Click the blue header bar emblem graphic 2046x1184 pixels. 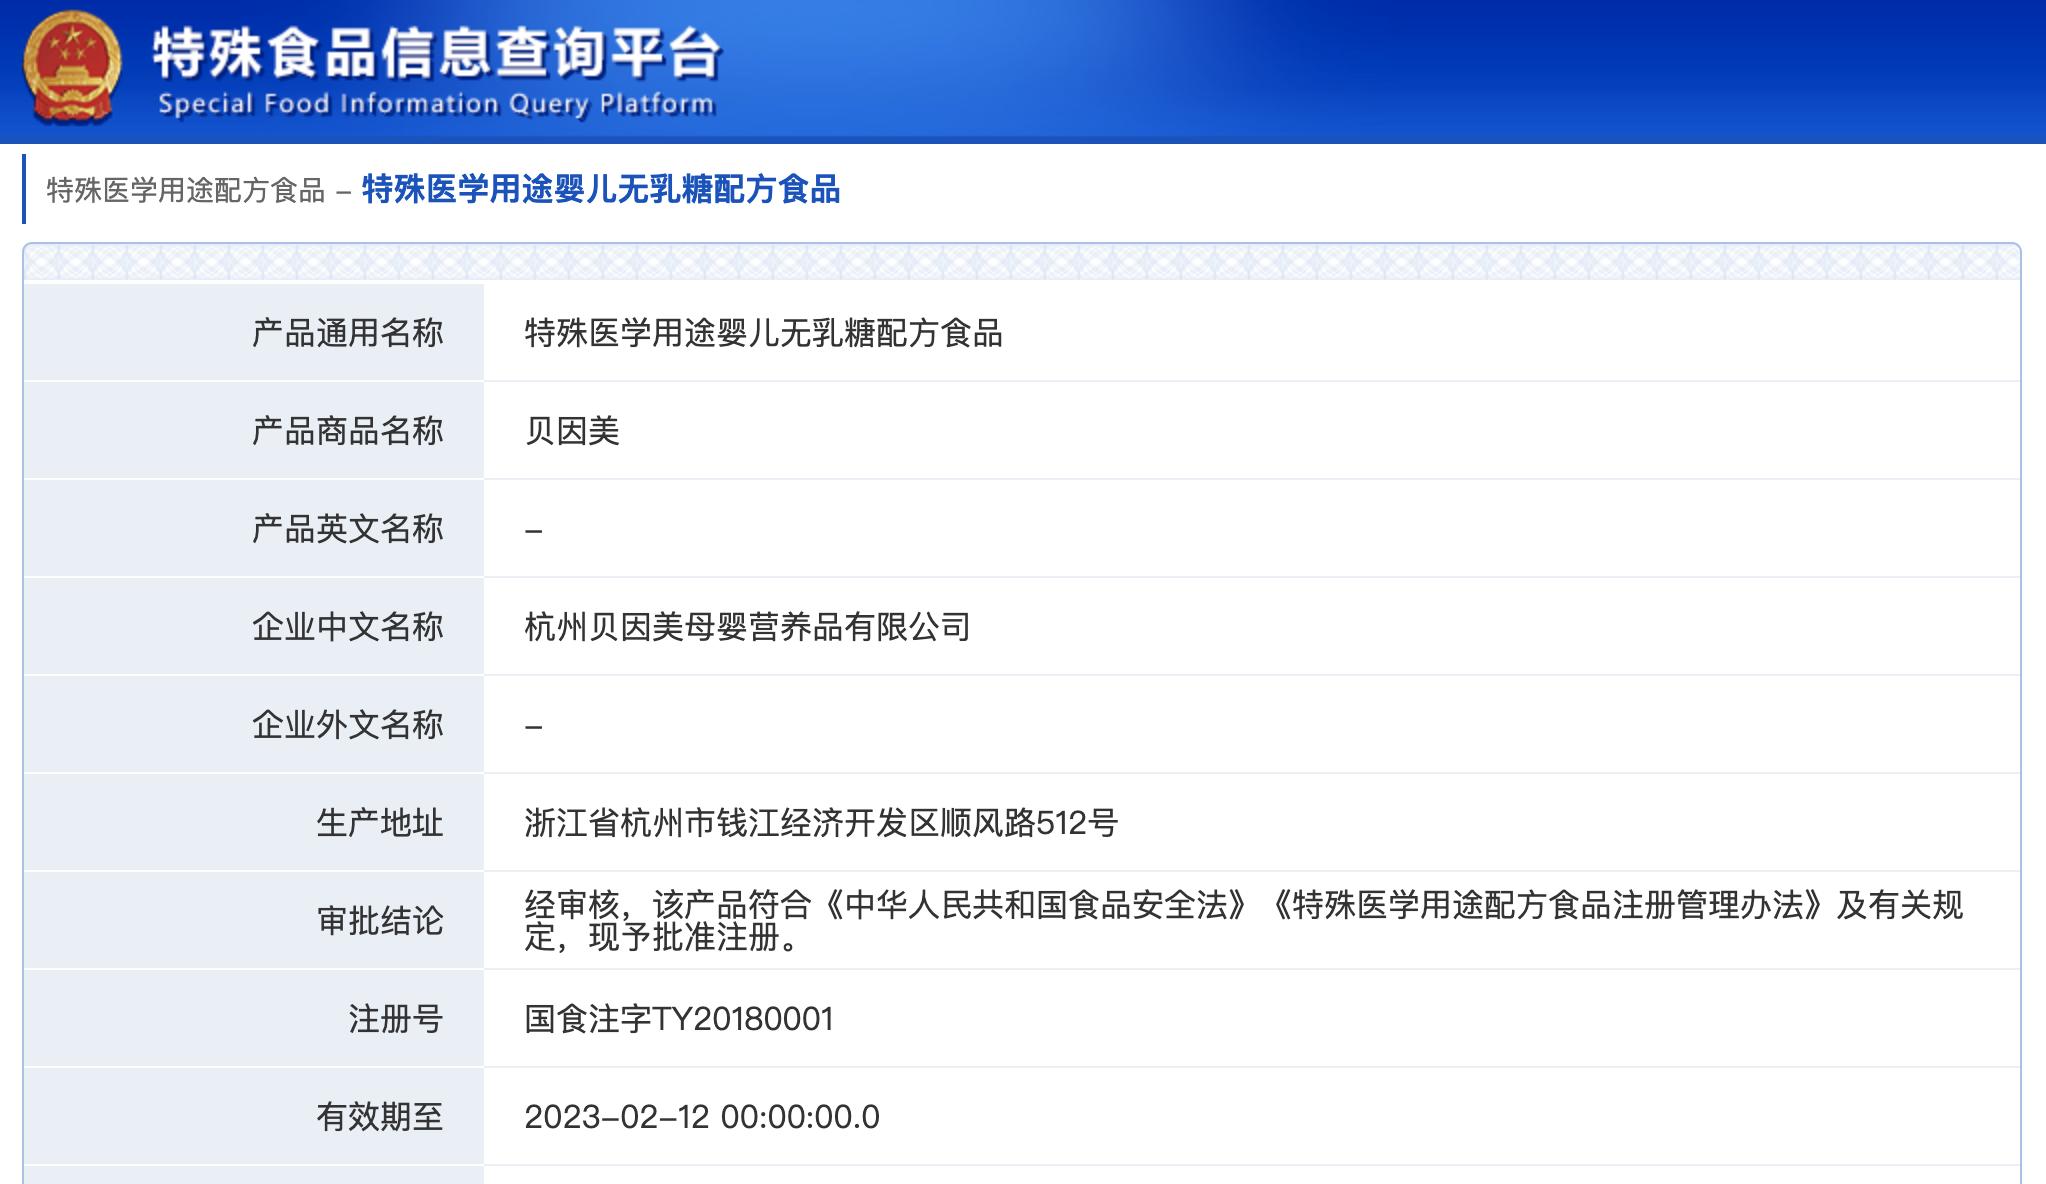[x=72, y=70]
